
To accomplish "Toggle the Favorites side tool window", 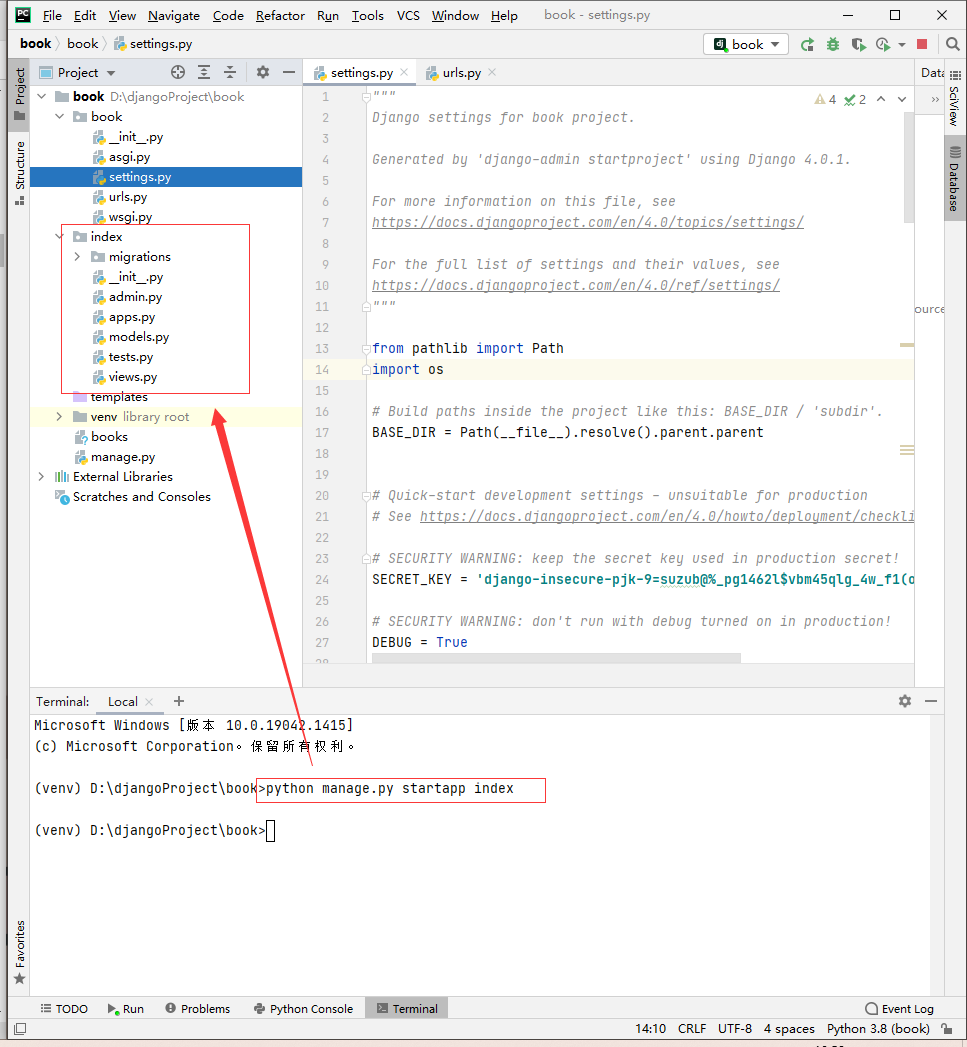I will (x=19, y=952).
